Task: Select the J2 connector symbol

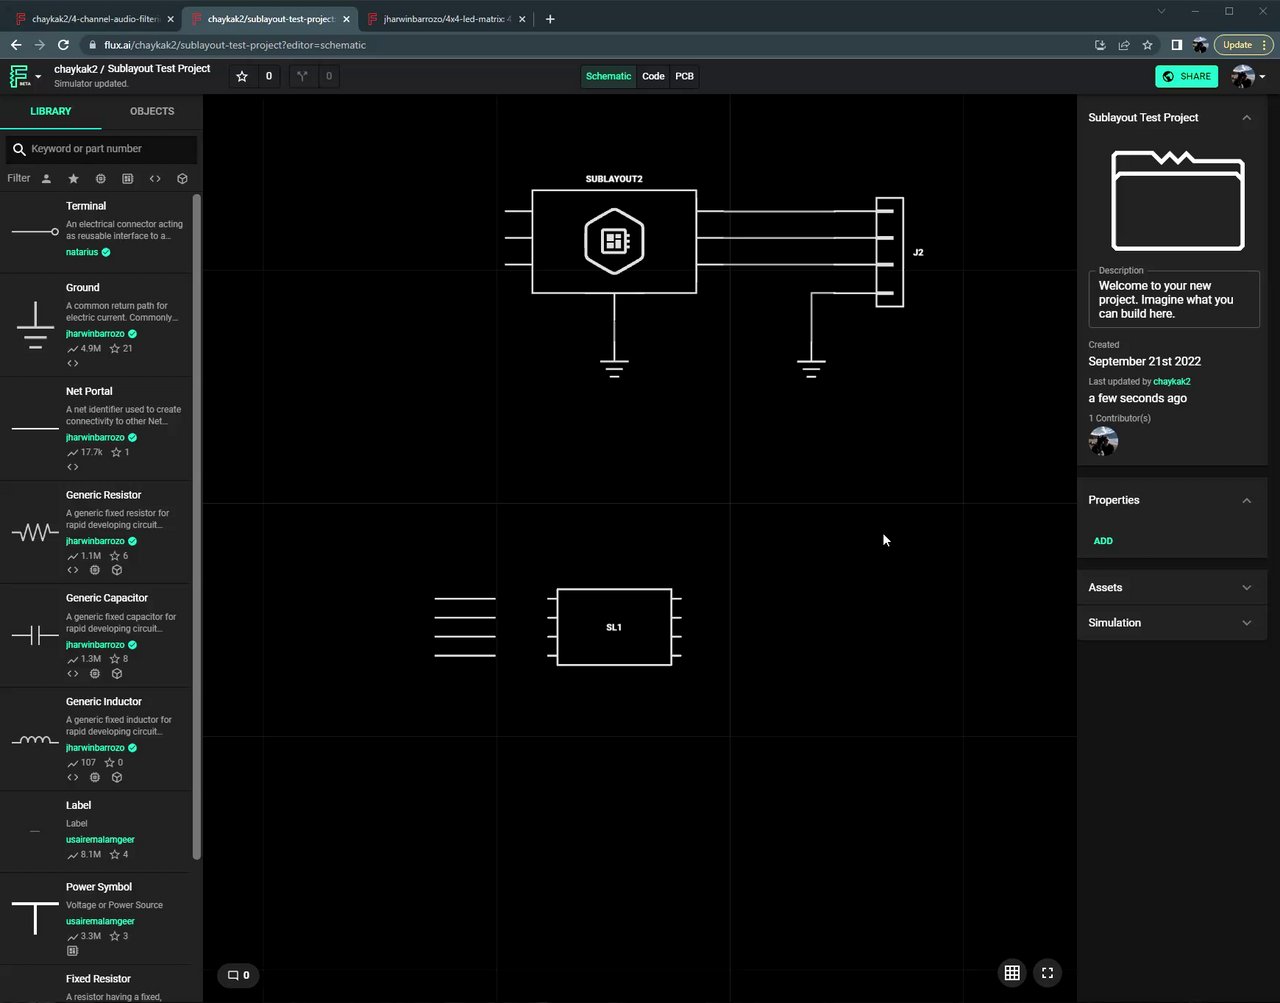Action: (x=889, y=252)
